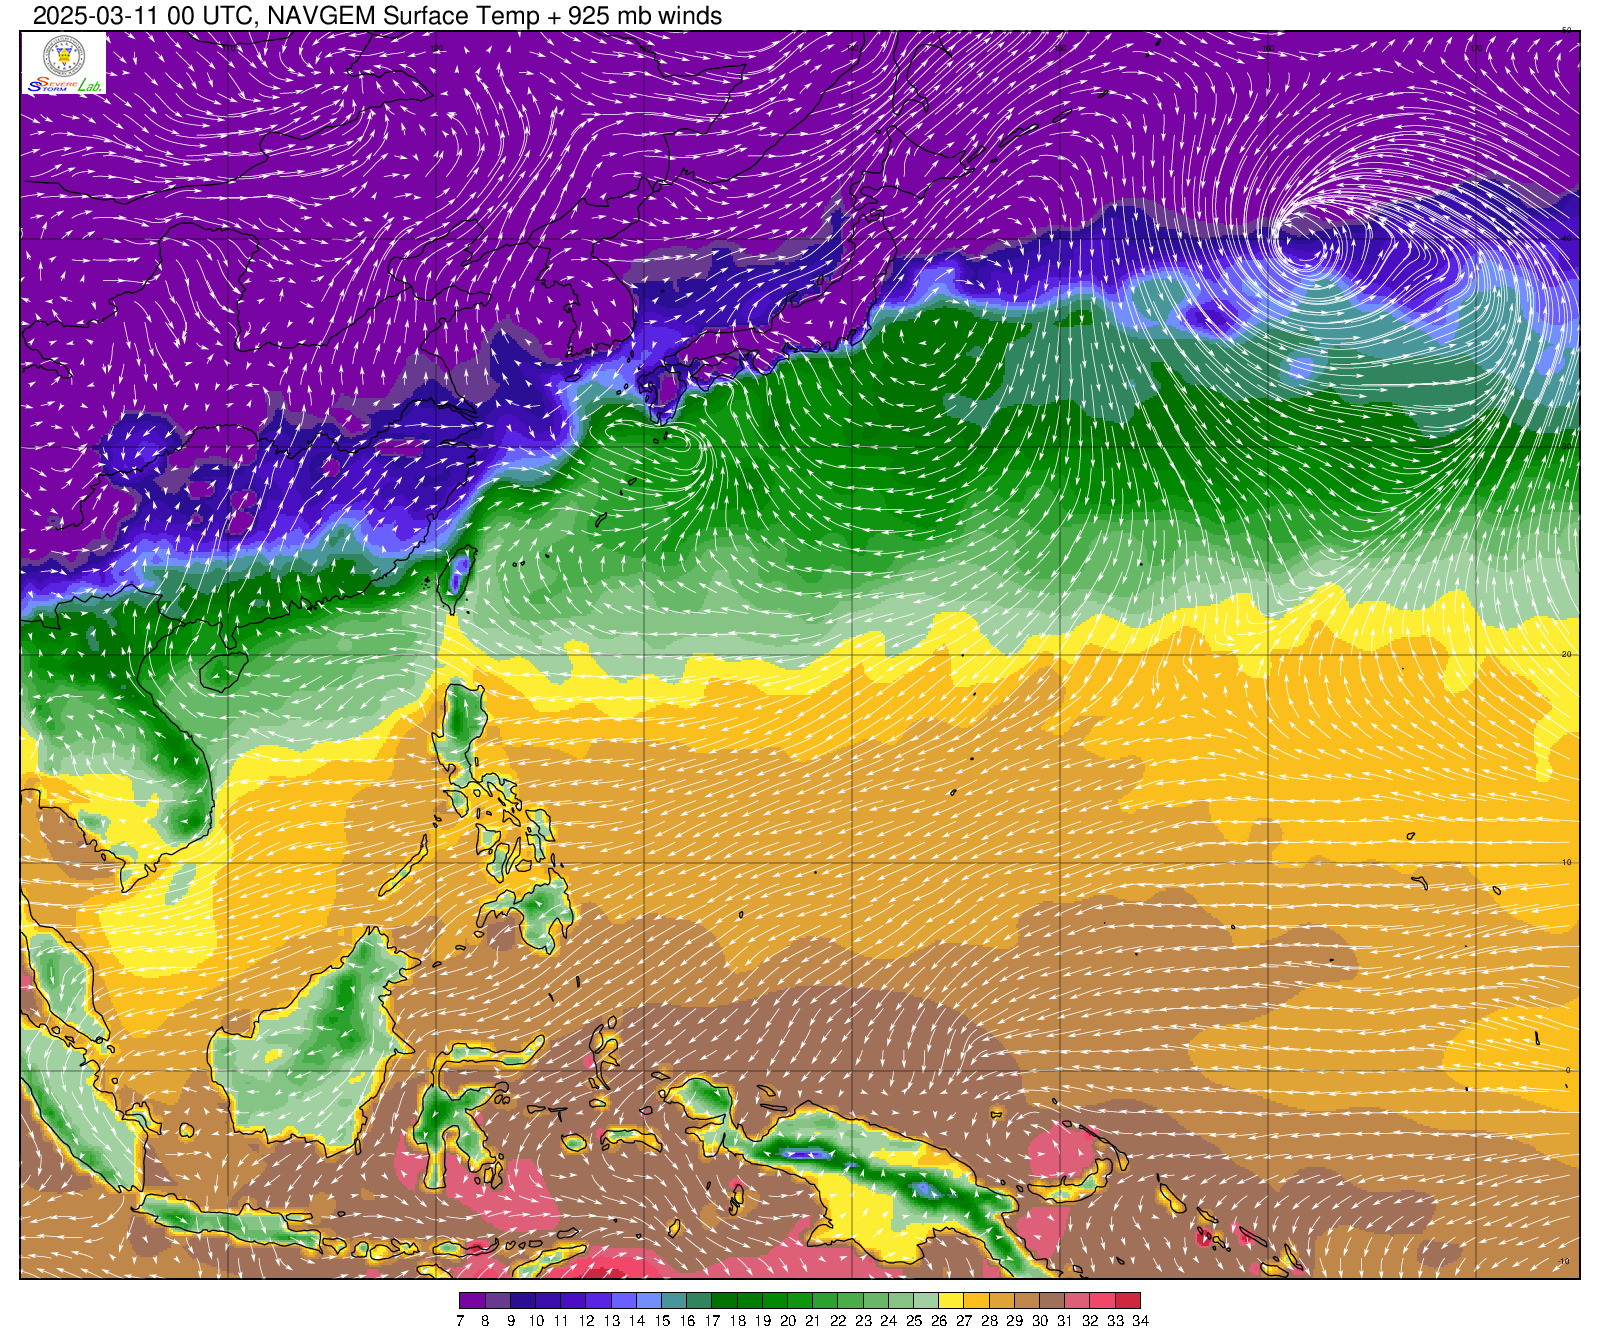1600x1340 pixels.
Task: Select the purple 7-degree legend swatch
Action: coord(472,1301)
